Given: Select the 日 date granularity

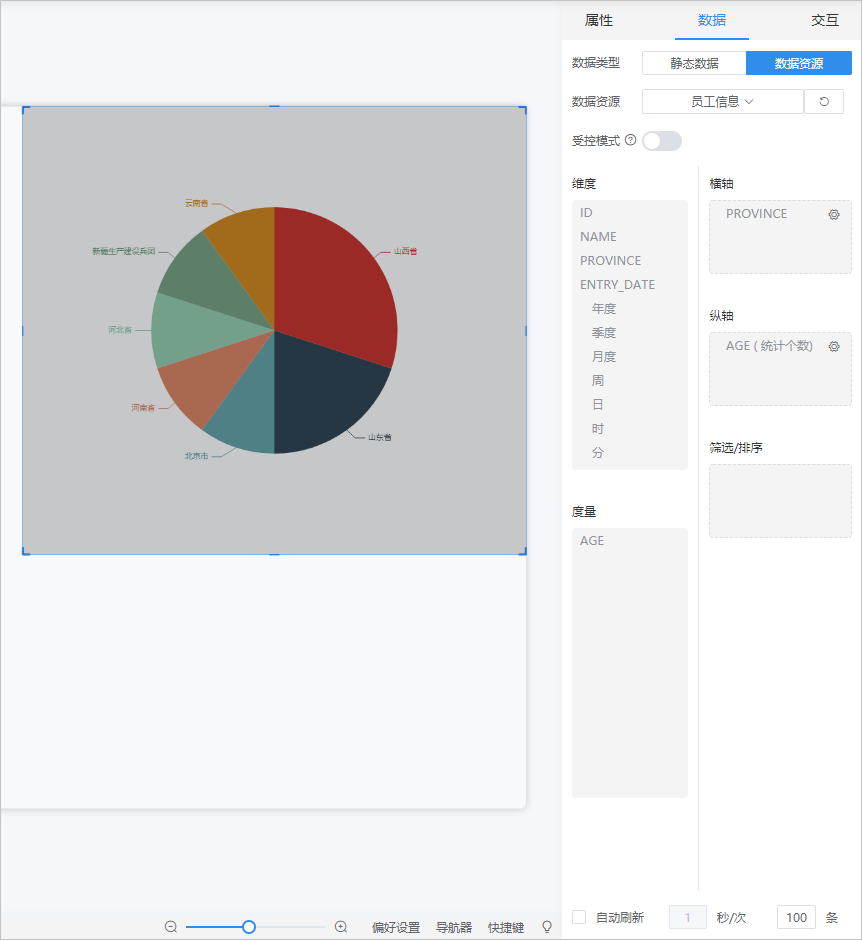Looking at the screenshot, I should (x=598, y=404).
